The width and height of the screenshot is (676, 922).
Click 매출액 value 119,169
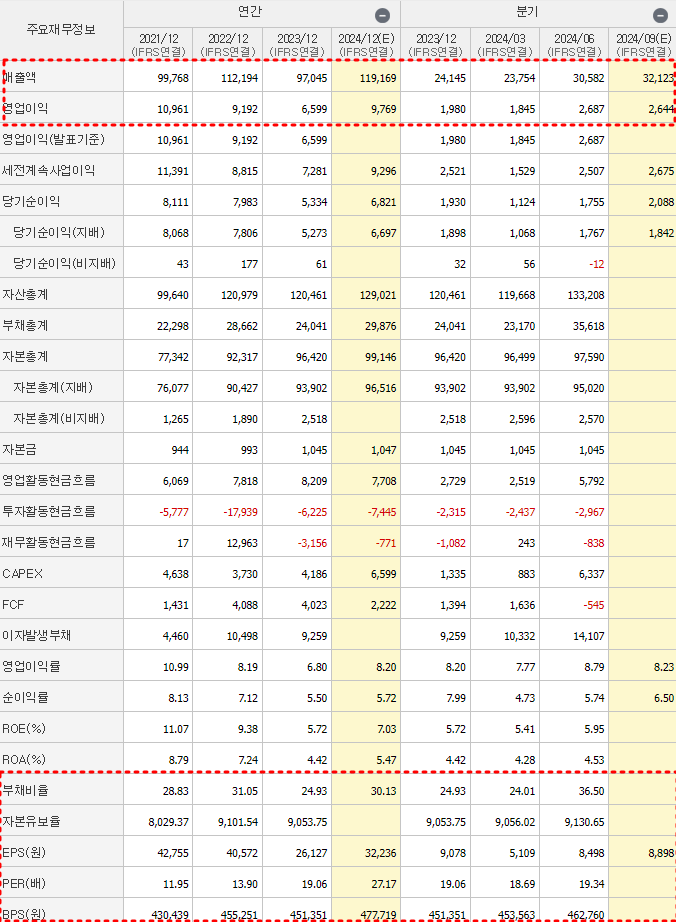377,78
